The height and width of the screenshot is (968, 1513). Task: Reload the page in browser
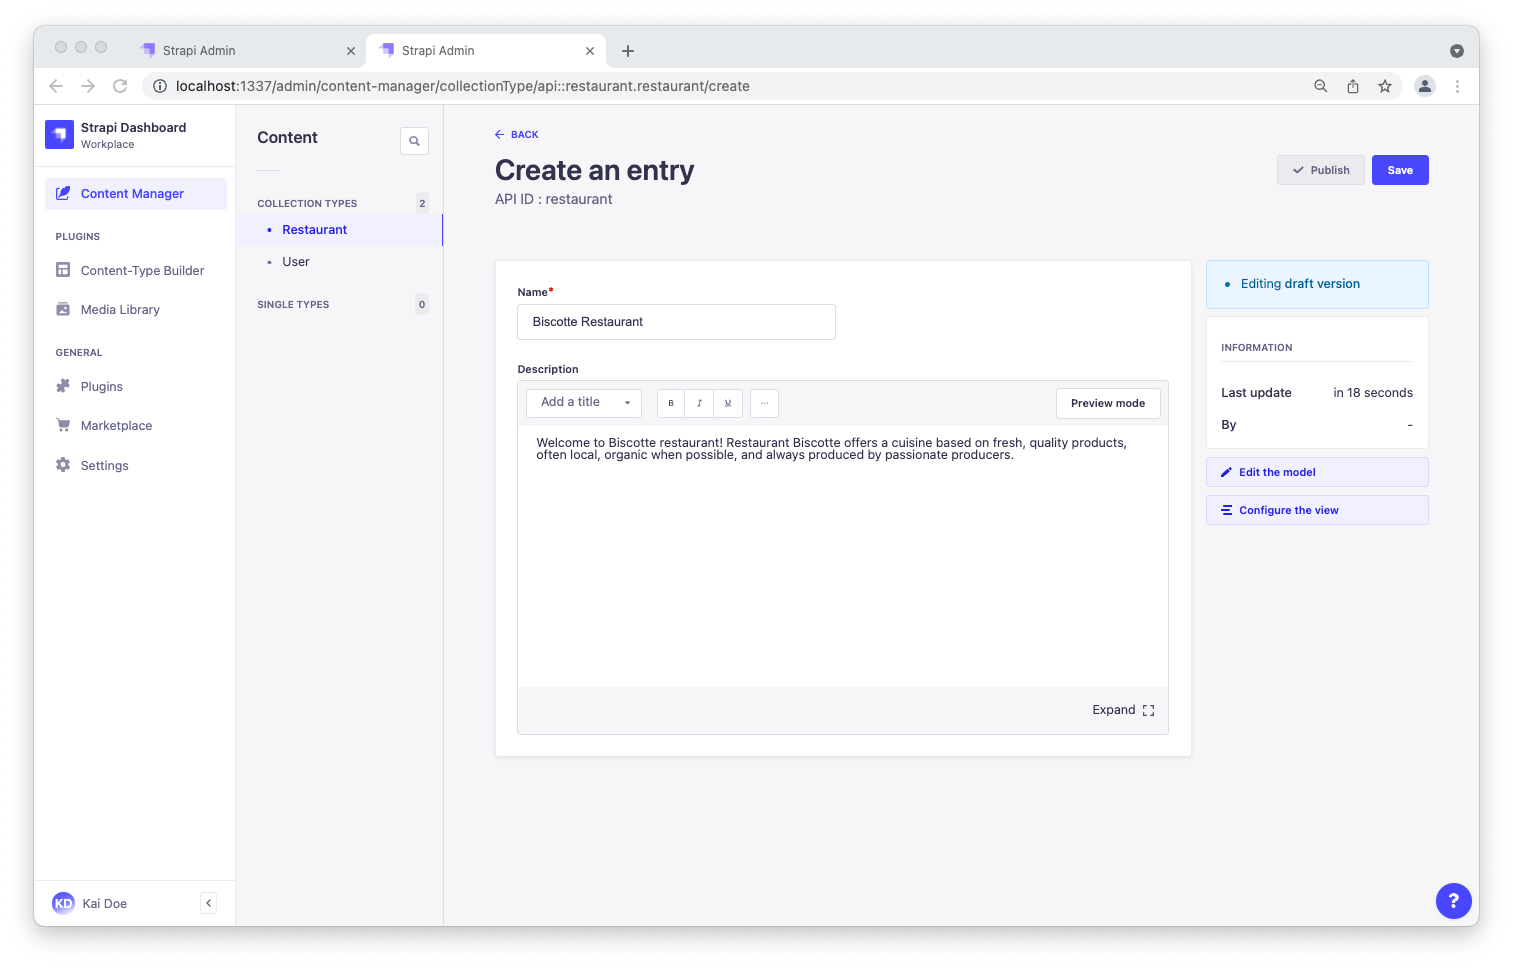pyautogui.click(x=120, y=86)
